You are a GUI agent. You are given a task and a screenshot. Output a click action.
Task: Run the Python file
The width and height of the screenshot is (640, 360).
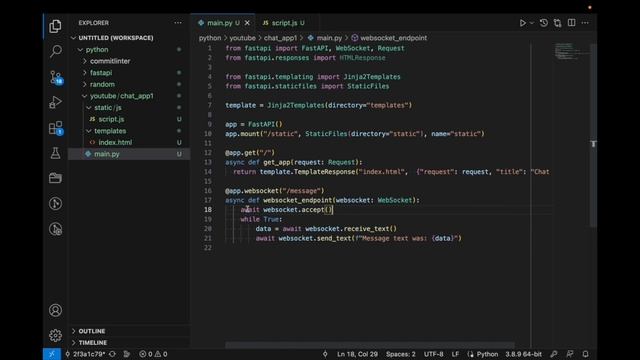[x=522, y=23]
